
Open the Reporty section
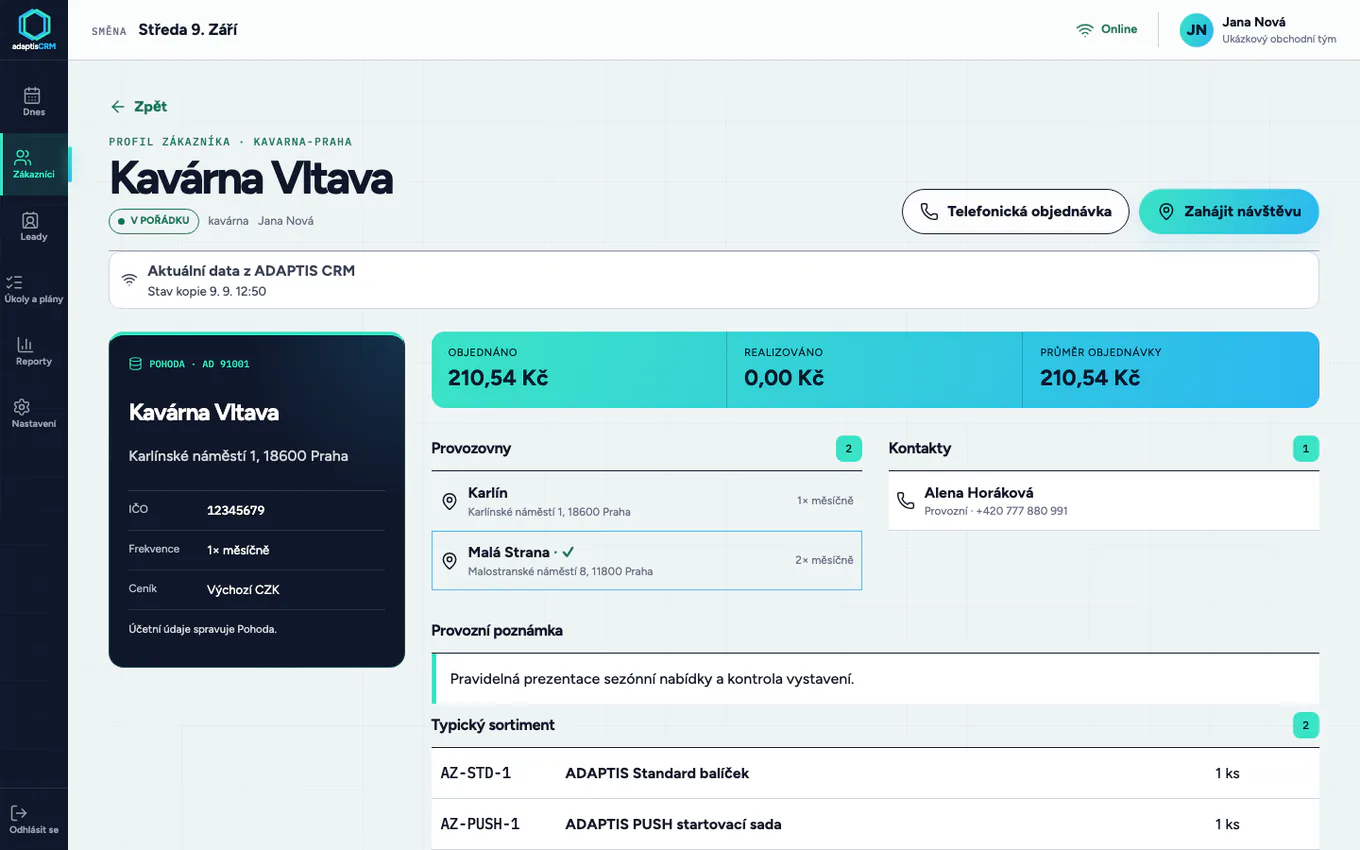tap(34, 351)
